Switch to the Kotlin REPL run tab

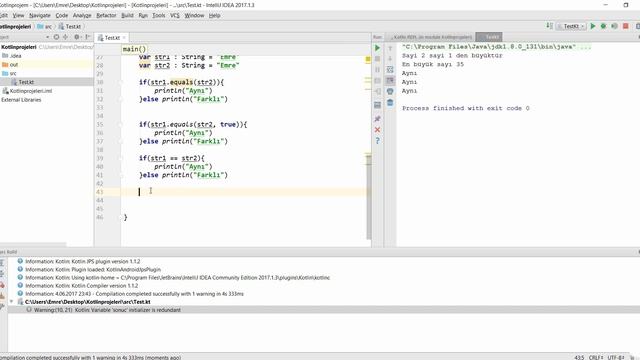[x=431, y=37]
